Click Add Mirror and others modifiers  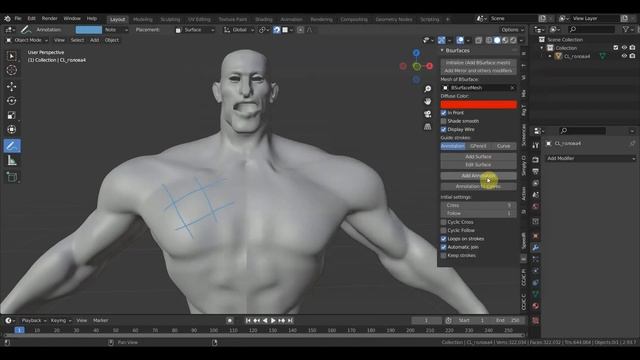[x=478, y=71]
